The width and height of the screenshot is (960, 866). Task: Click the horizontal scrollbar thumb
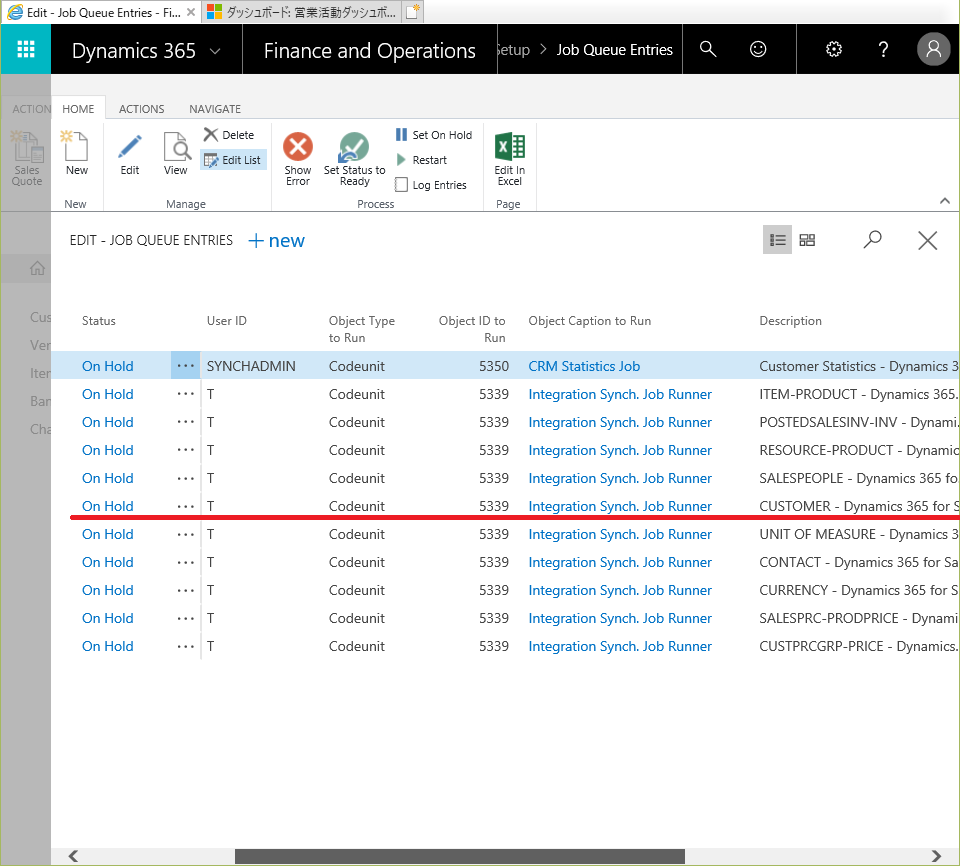(460, 856)
